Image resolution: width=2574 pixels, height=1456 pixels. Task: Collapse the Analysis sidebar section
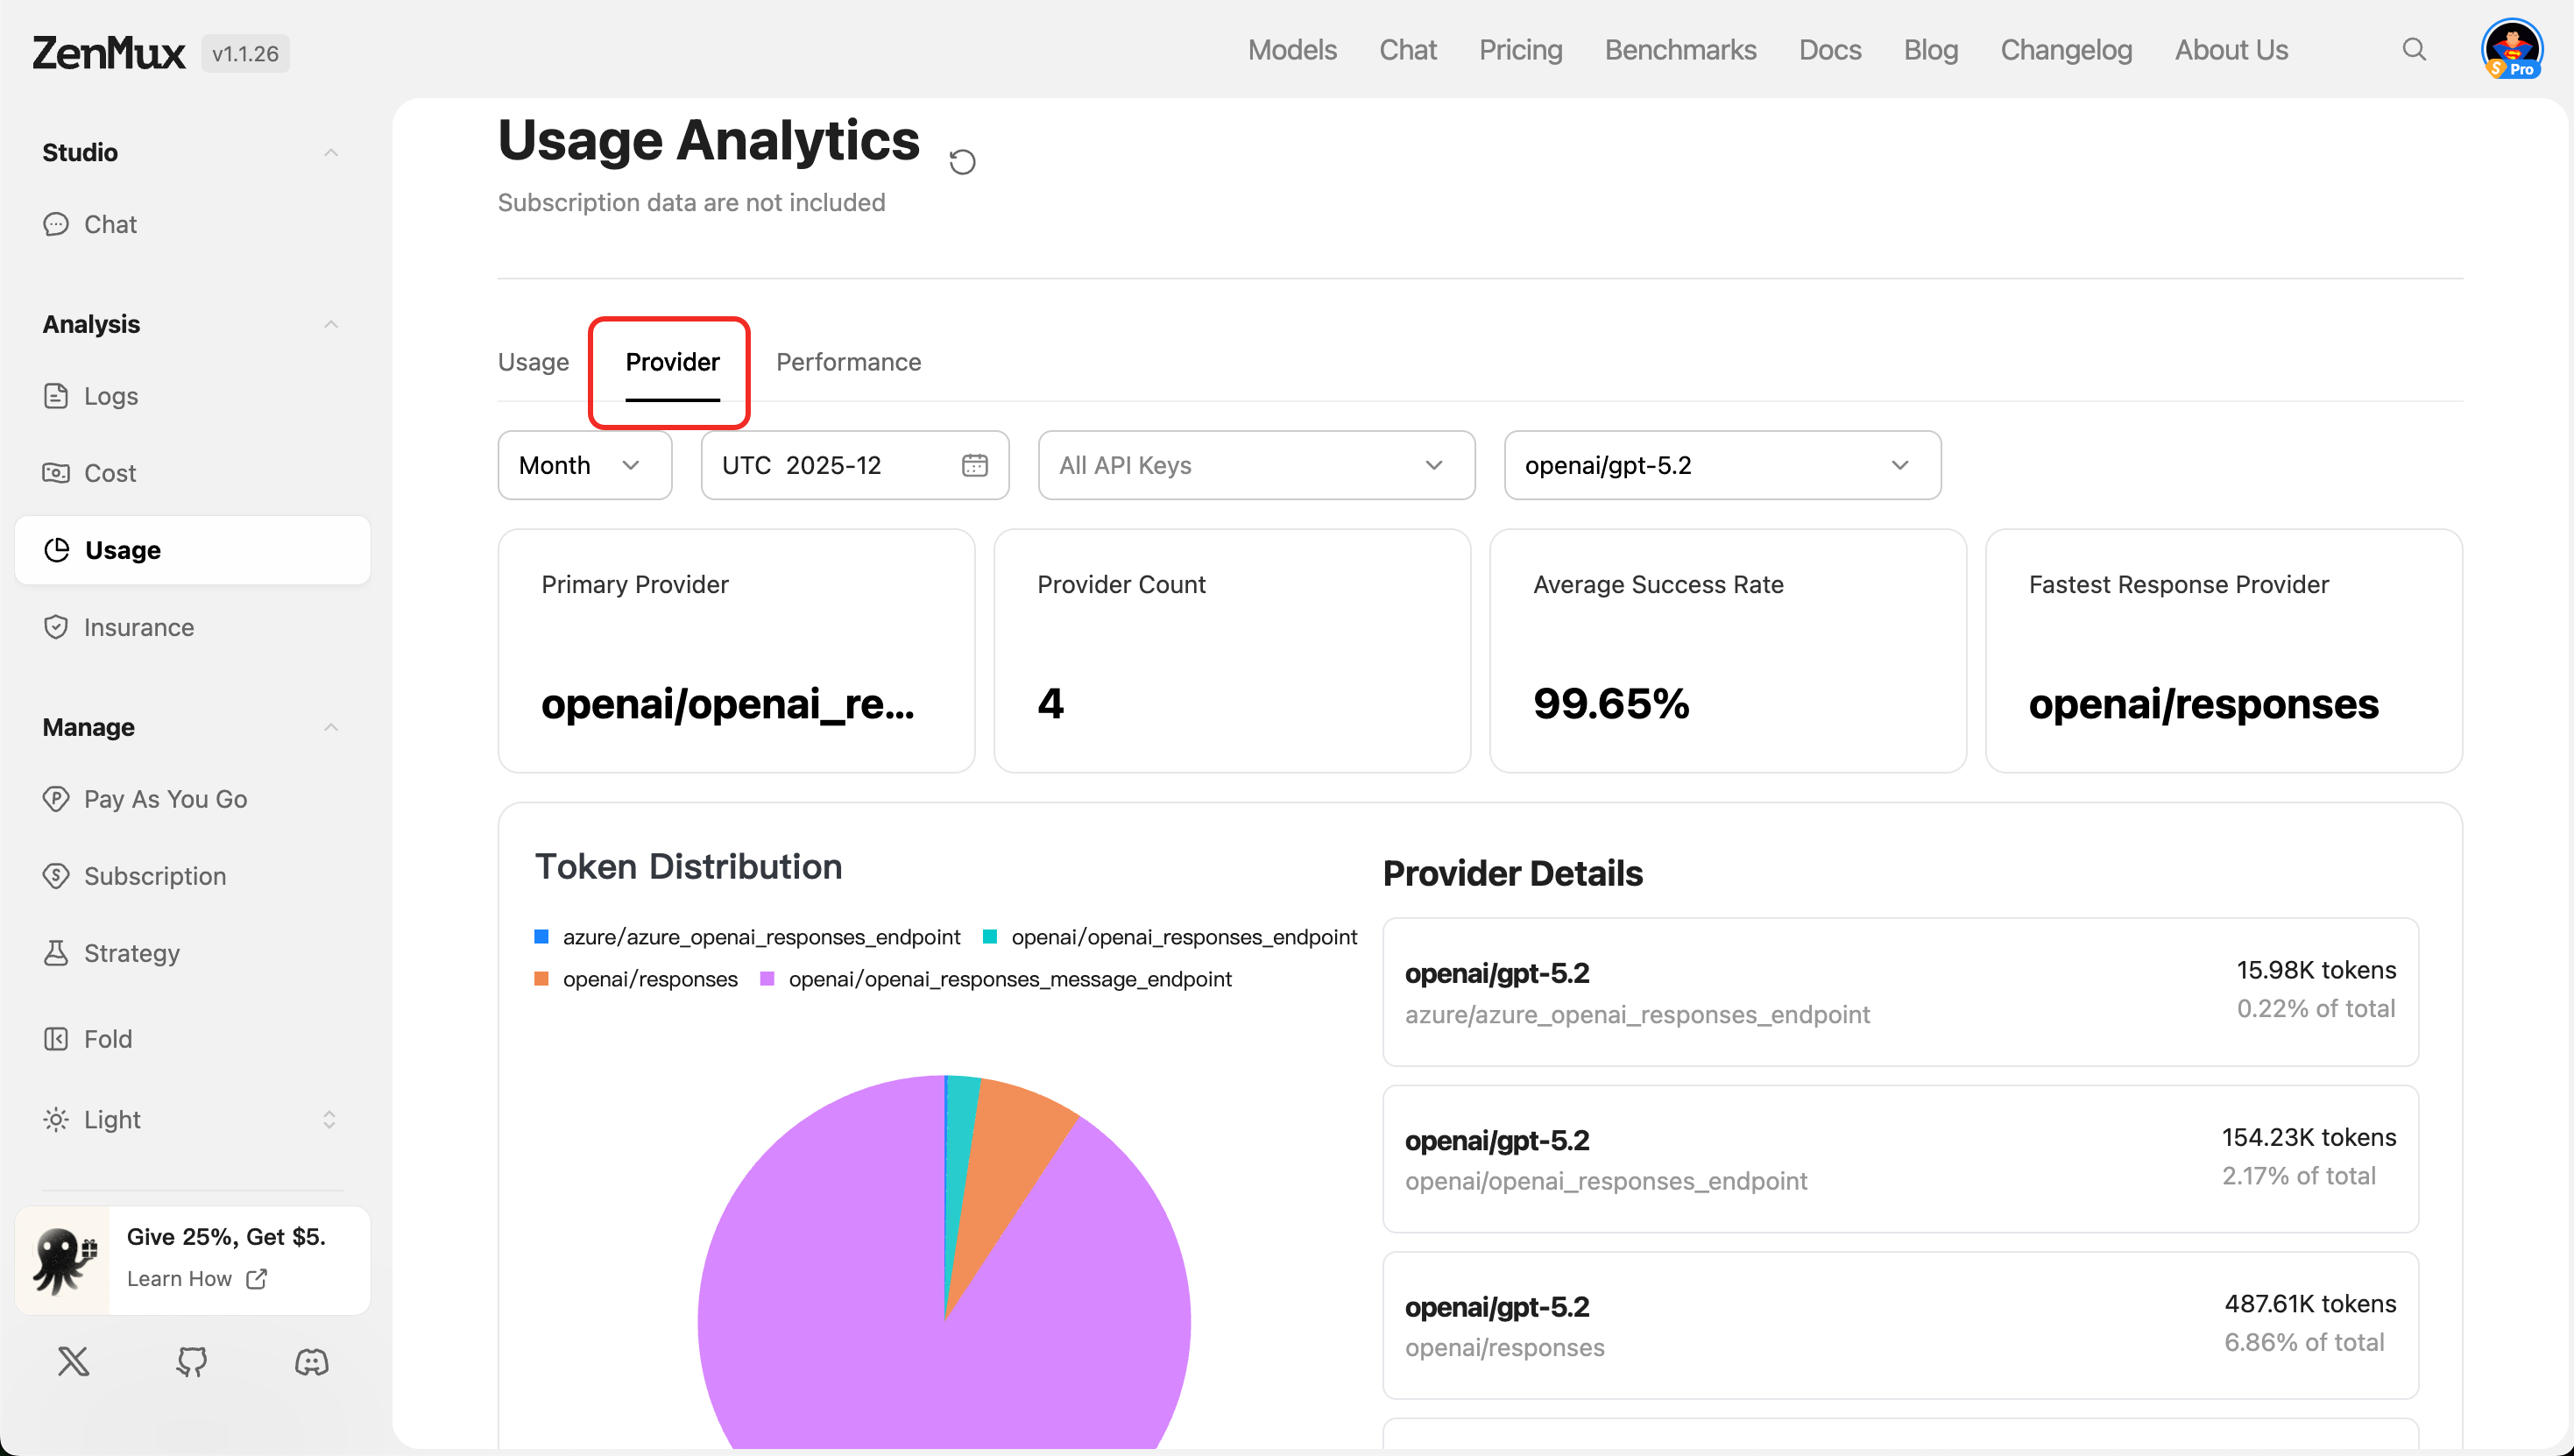pos(330,324)
